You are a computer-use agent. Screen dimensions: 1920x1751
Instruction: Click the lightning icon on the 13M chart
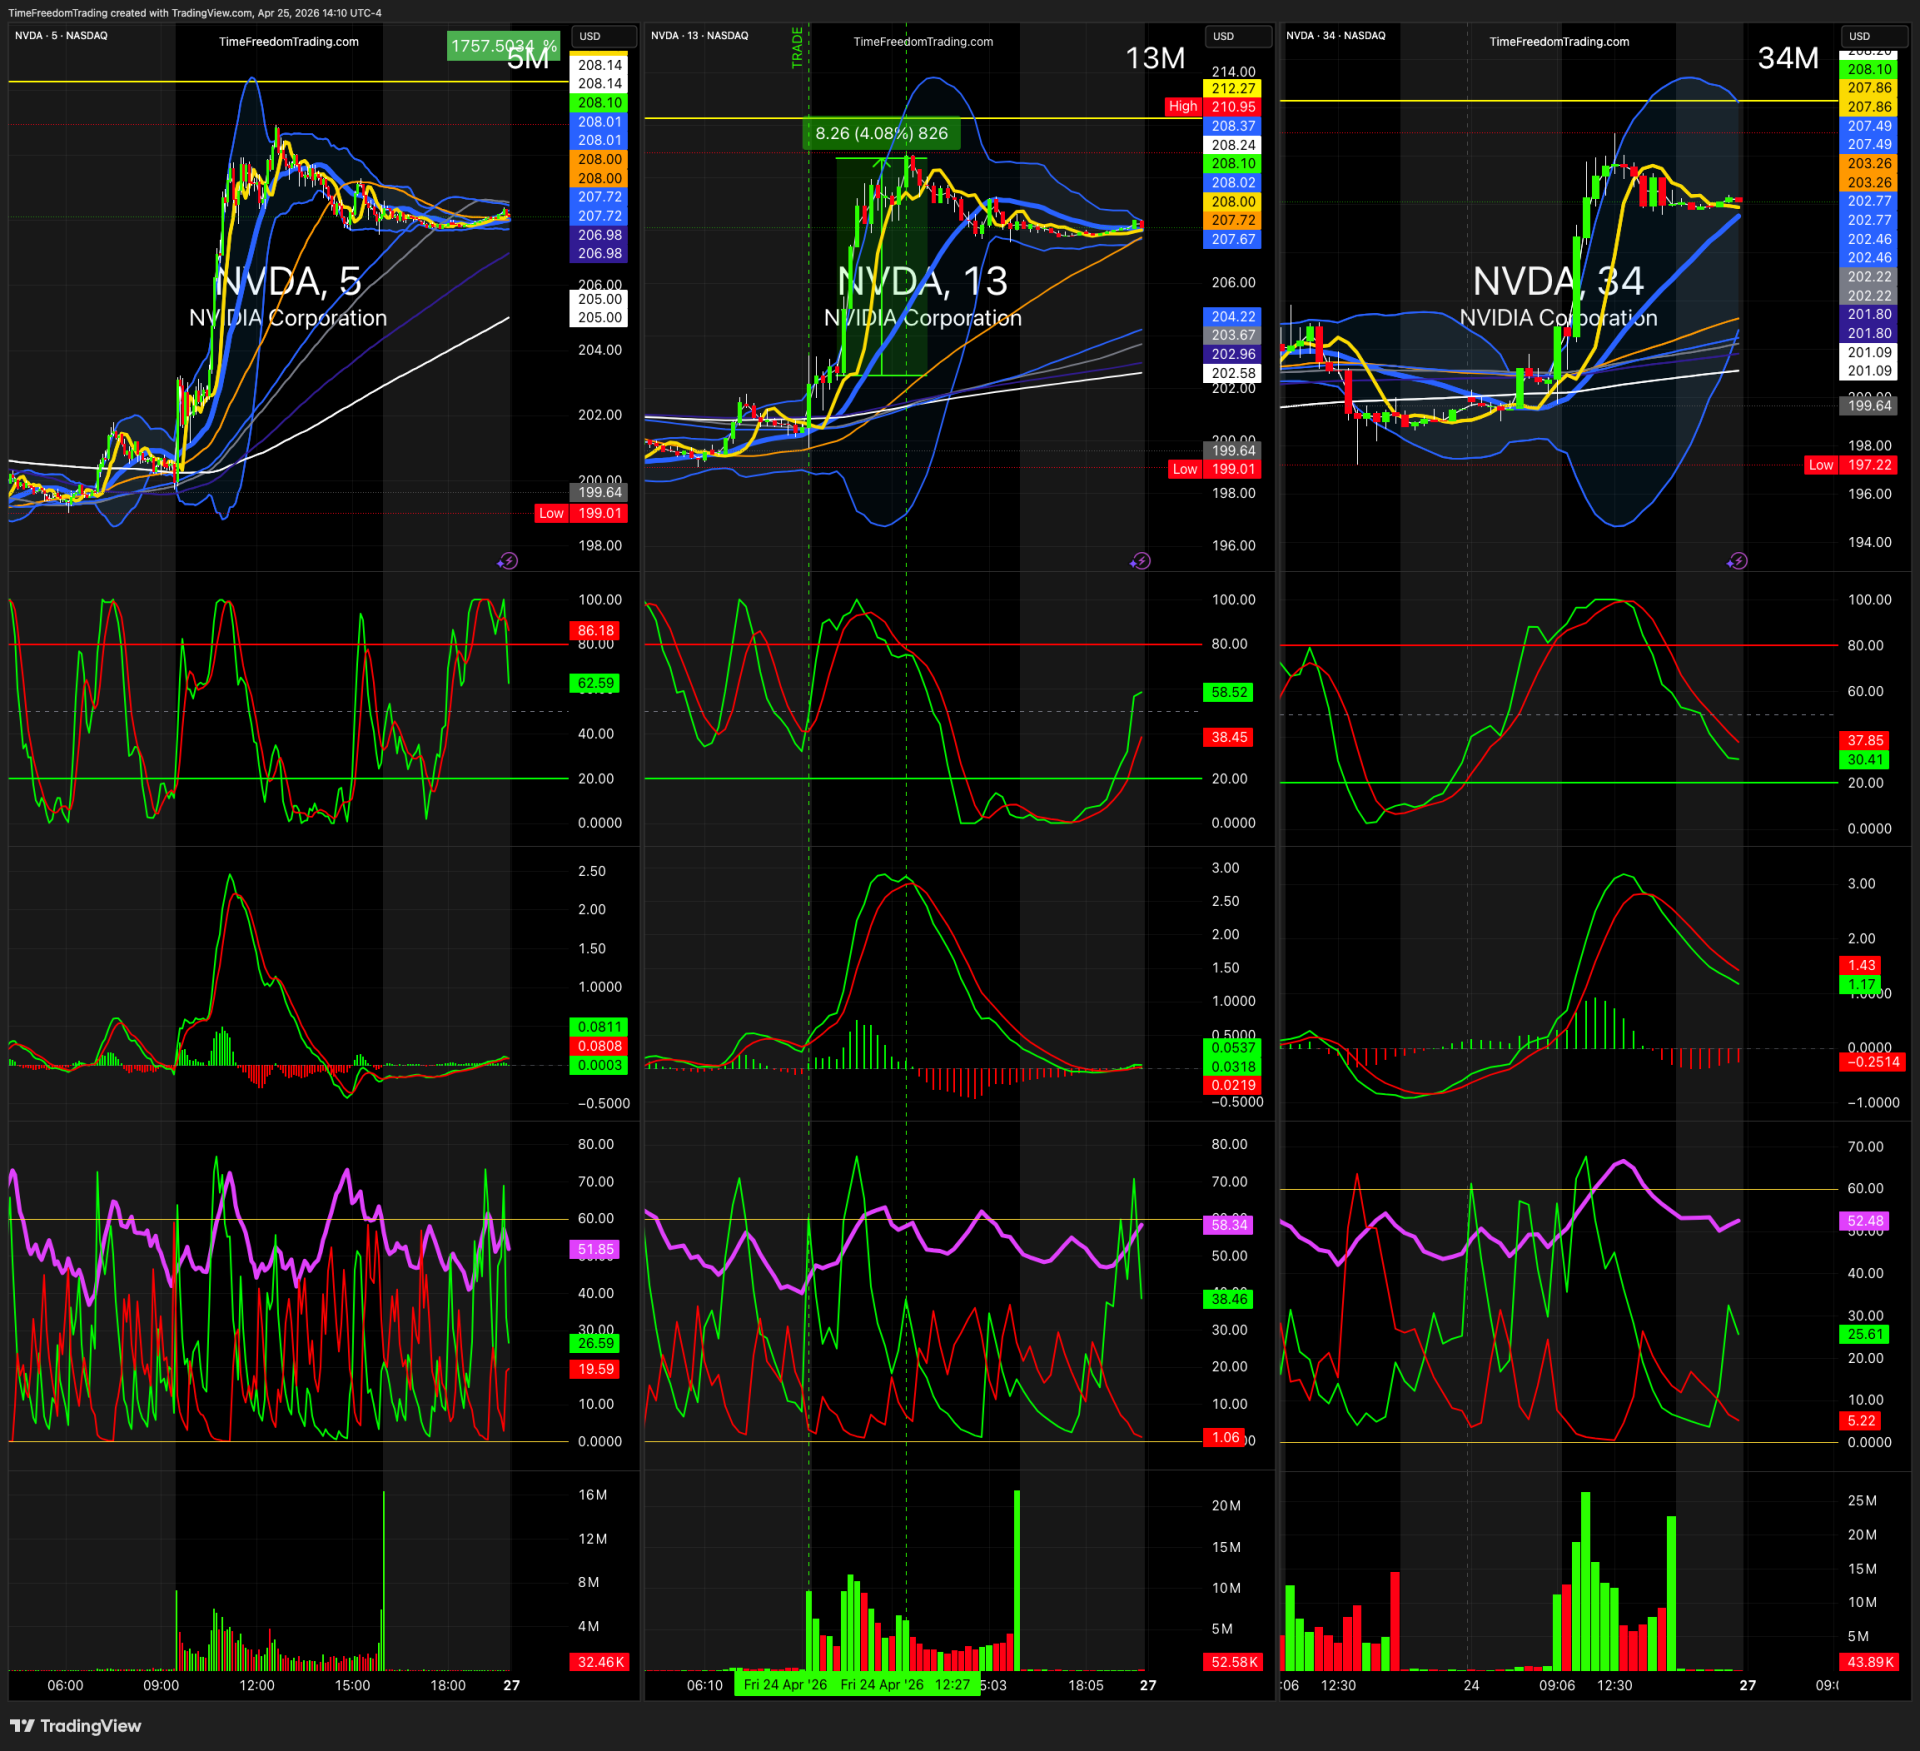(1141, 561)
